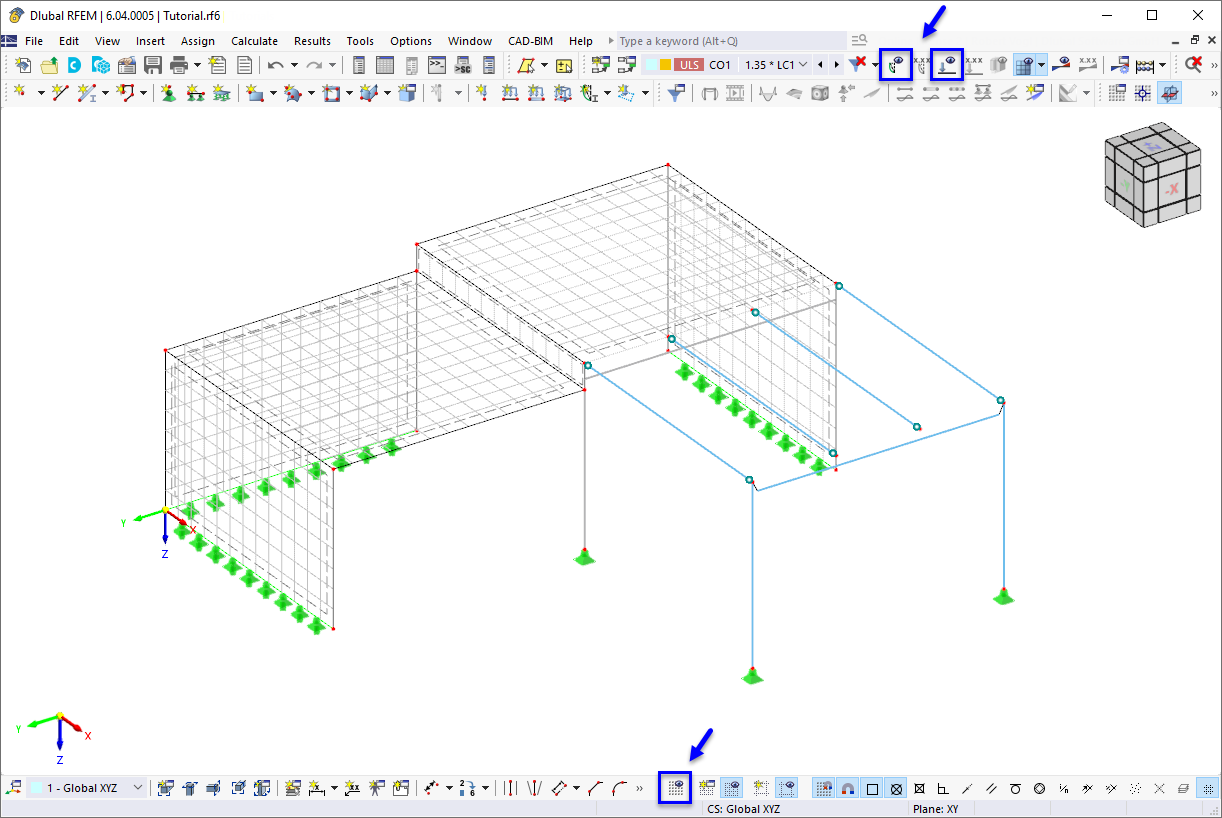Click the yellow color swatch near ULS label

663,64
